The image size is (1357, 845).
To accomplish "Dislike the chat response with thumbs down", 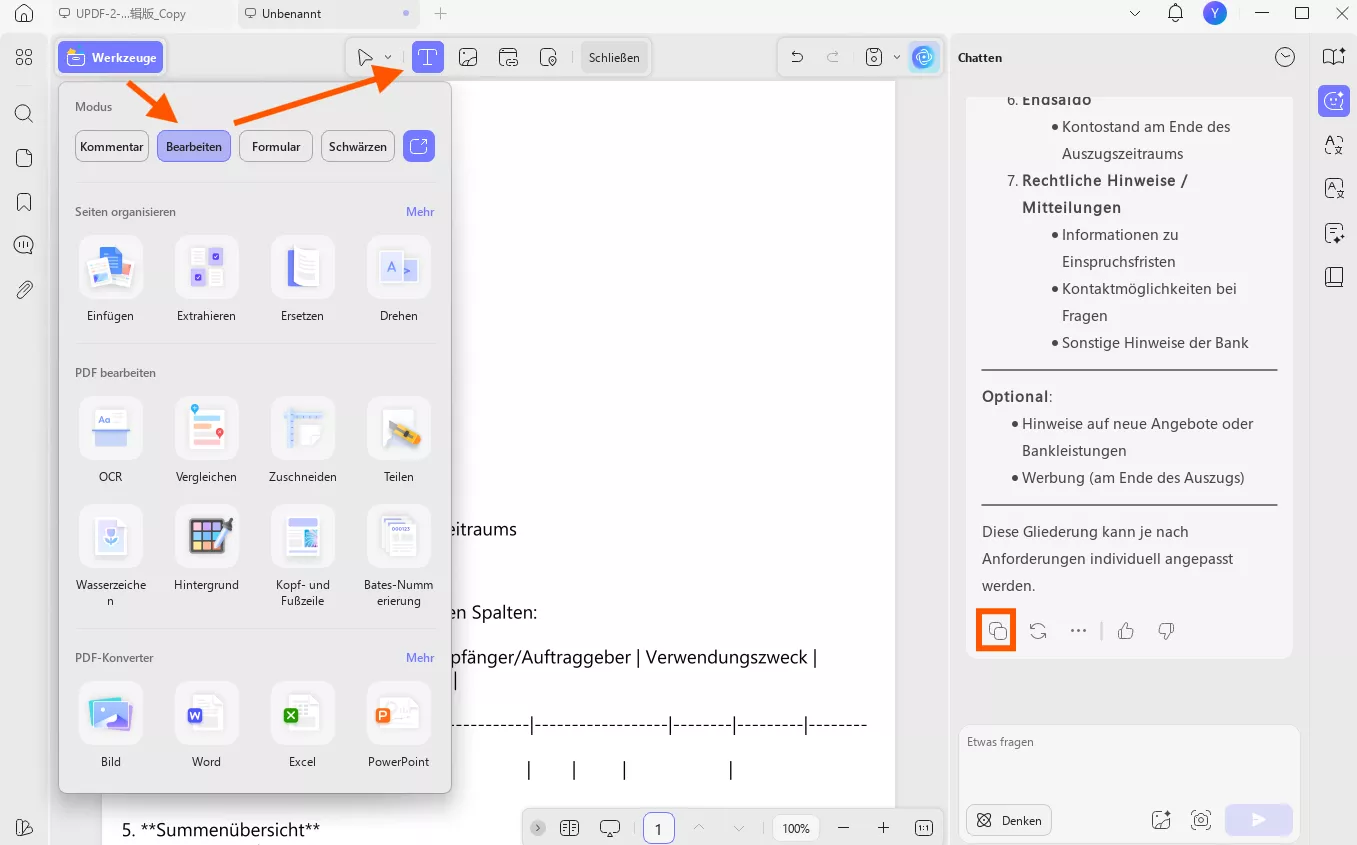I will [x=1166, y=631].
